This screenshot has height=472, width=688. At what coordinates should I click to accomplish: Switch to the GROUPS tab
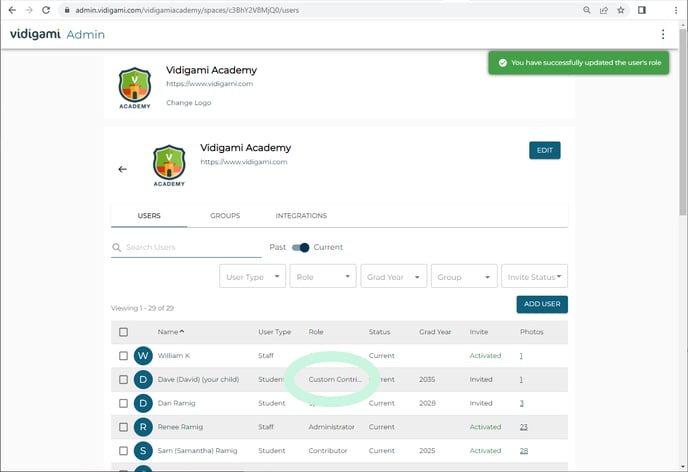[x=225, y=216]
